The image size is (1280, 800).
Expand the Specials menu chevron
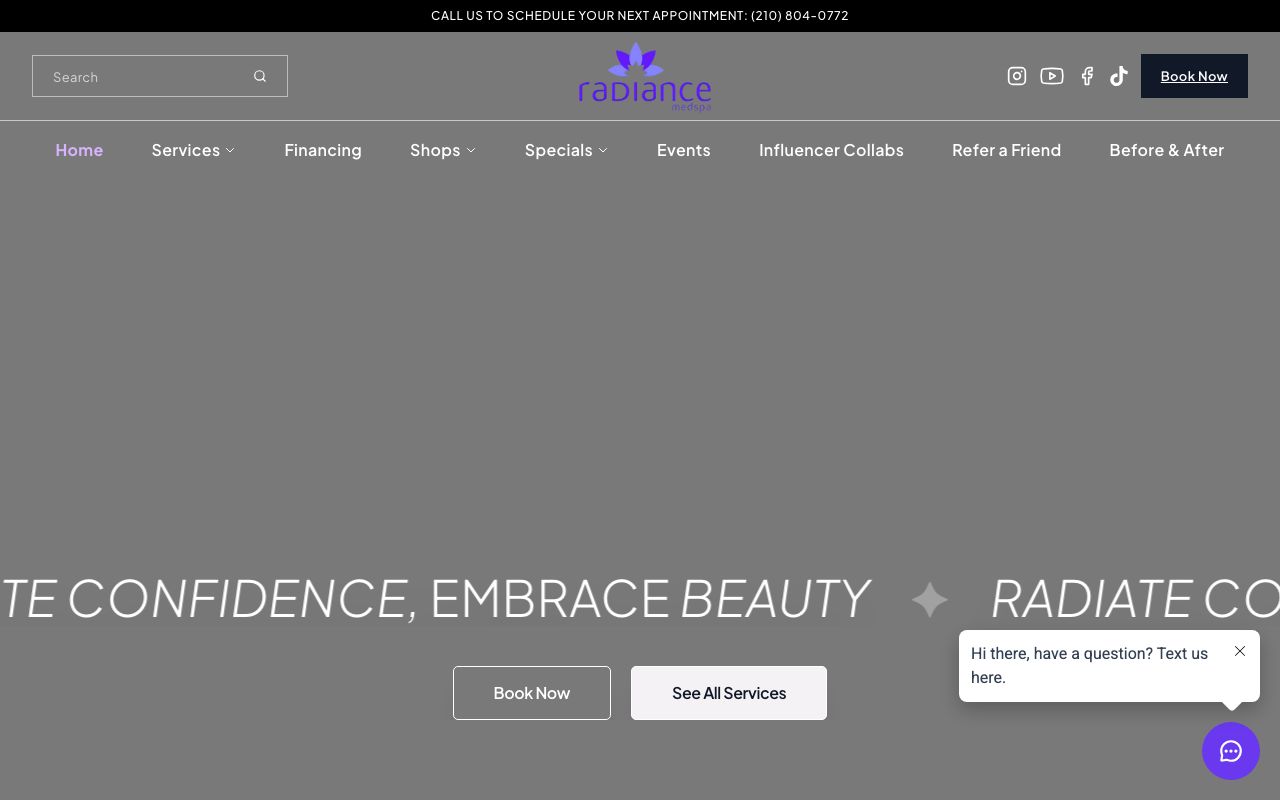pos(603,151)
